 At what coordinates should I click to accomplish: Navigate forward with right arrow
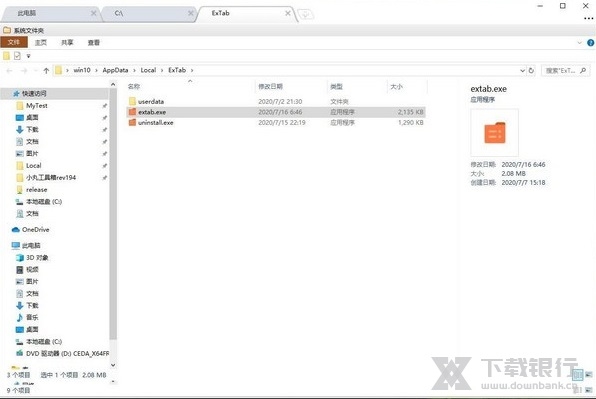pos(24,70)
